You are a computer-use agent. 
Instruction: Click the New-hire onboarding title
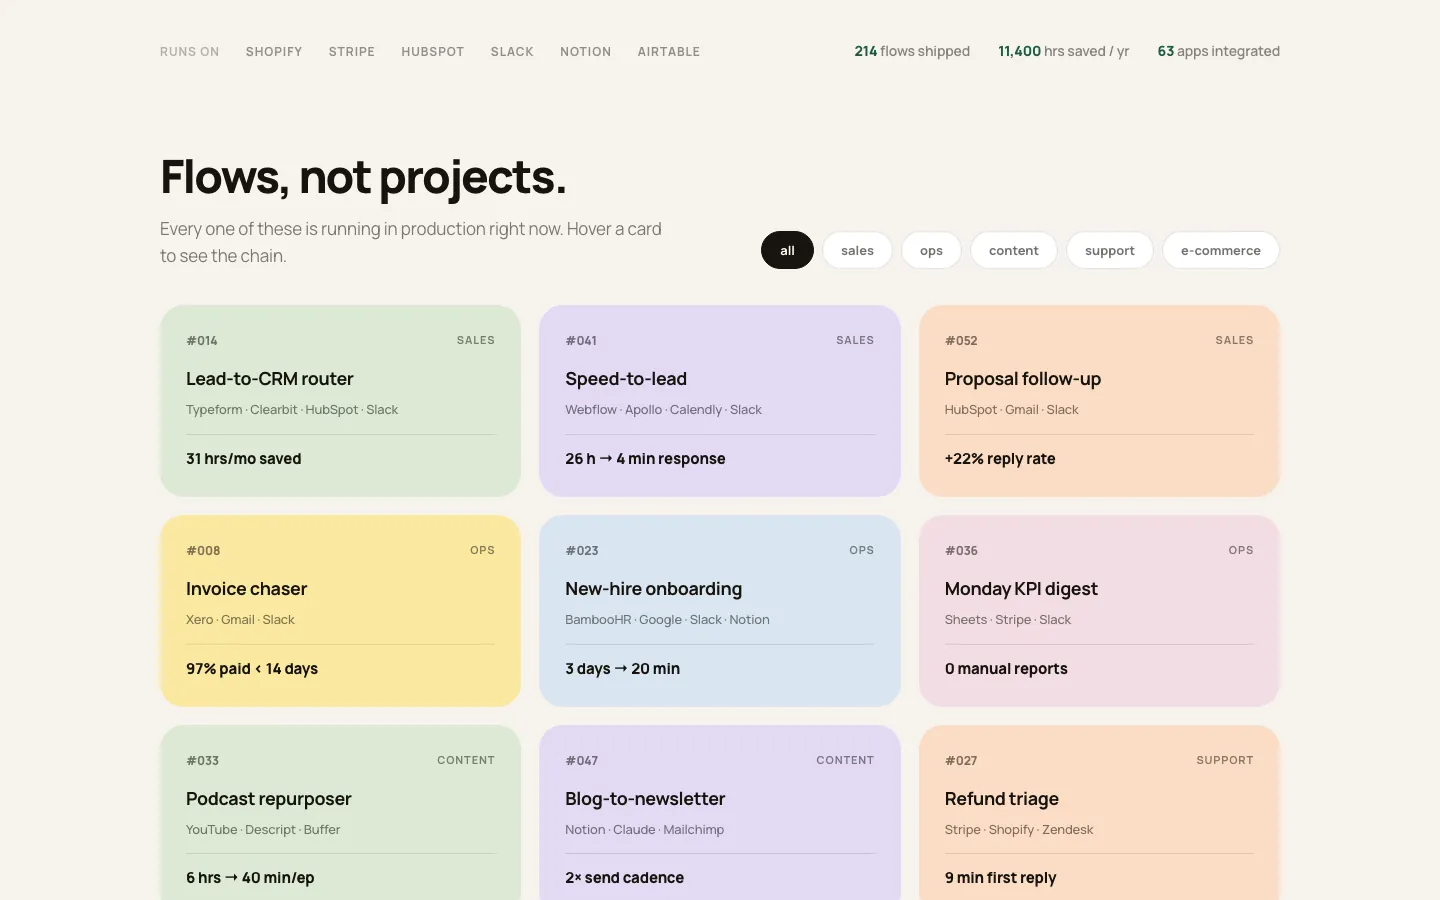click(653, 589)
